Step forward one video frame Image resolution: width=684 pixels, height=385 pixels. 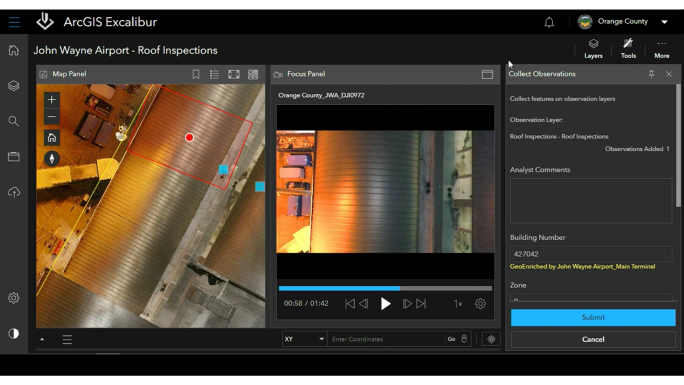point(407,303)
